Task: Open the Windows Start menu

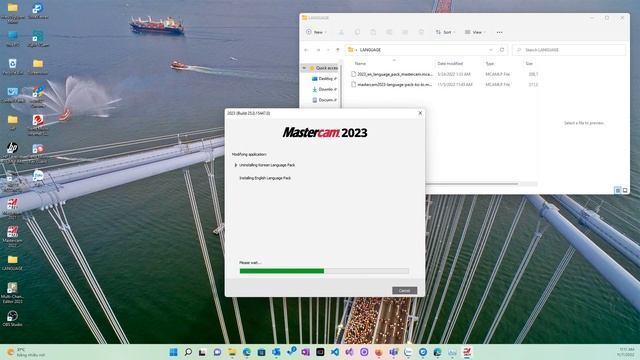Action: pyautogui.click(x=173, y=352)
